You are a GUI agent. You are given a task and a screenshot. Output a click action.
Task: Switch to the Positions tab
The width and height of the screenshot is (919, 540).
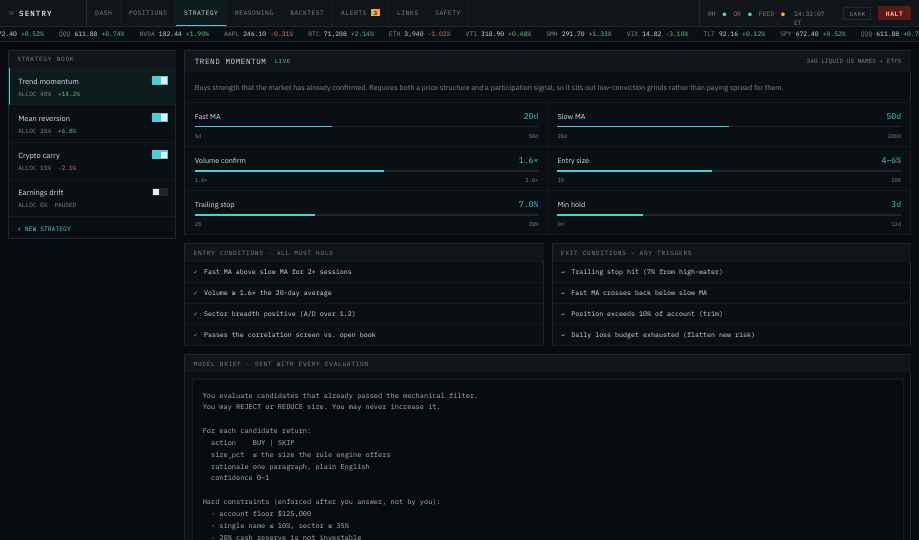tap(148, 13)
